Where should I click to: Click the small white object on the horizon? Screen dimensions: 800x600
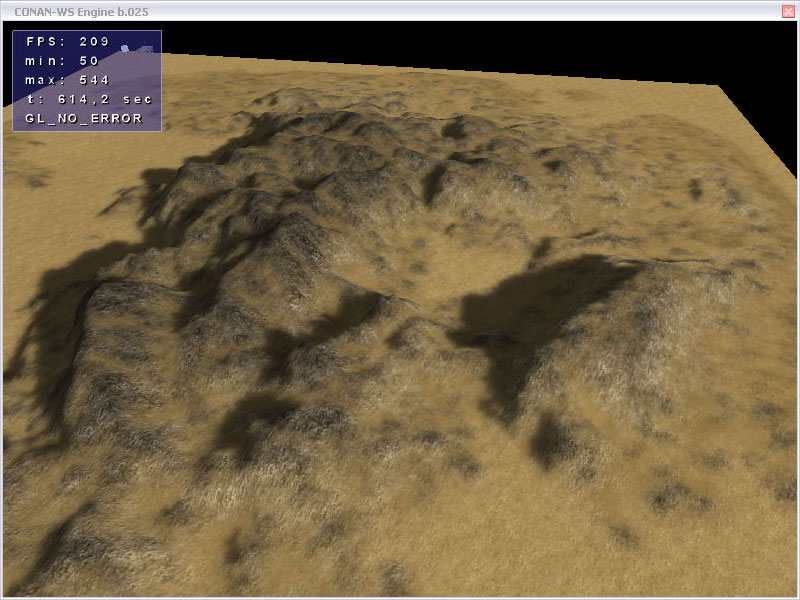pyautogui.click(x=123, y=48)
